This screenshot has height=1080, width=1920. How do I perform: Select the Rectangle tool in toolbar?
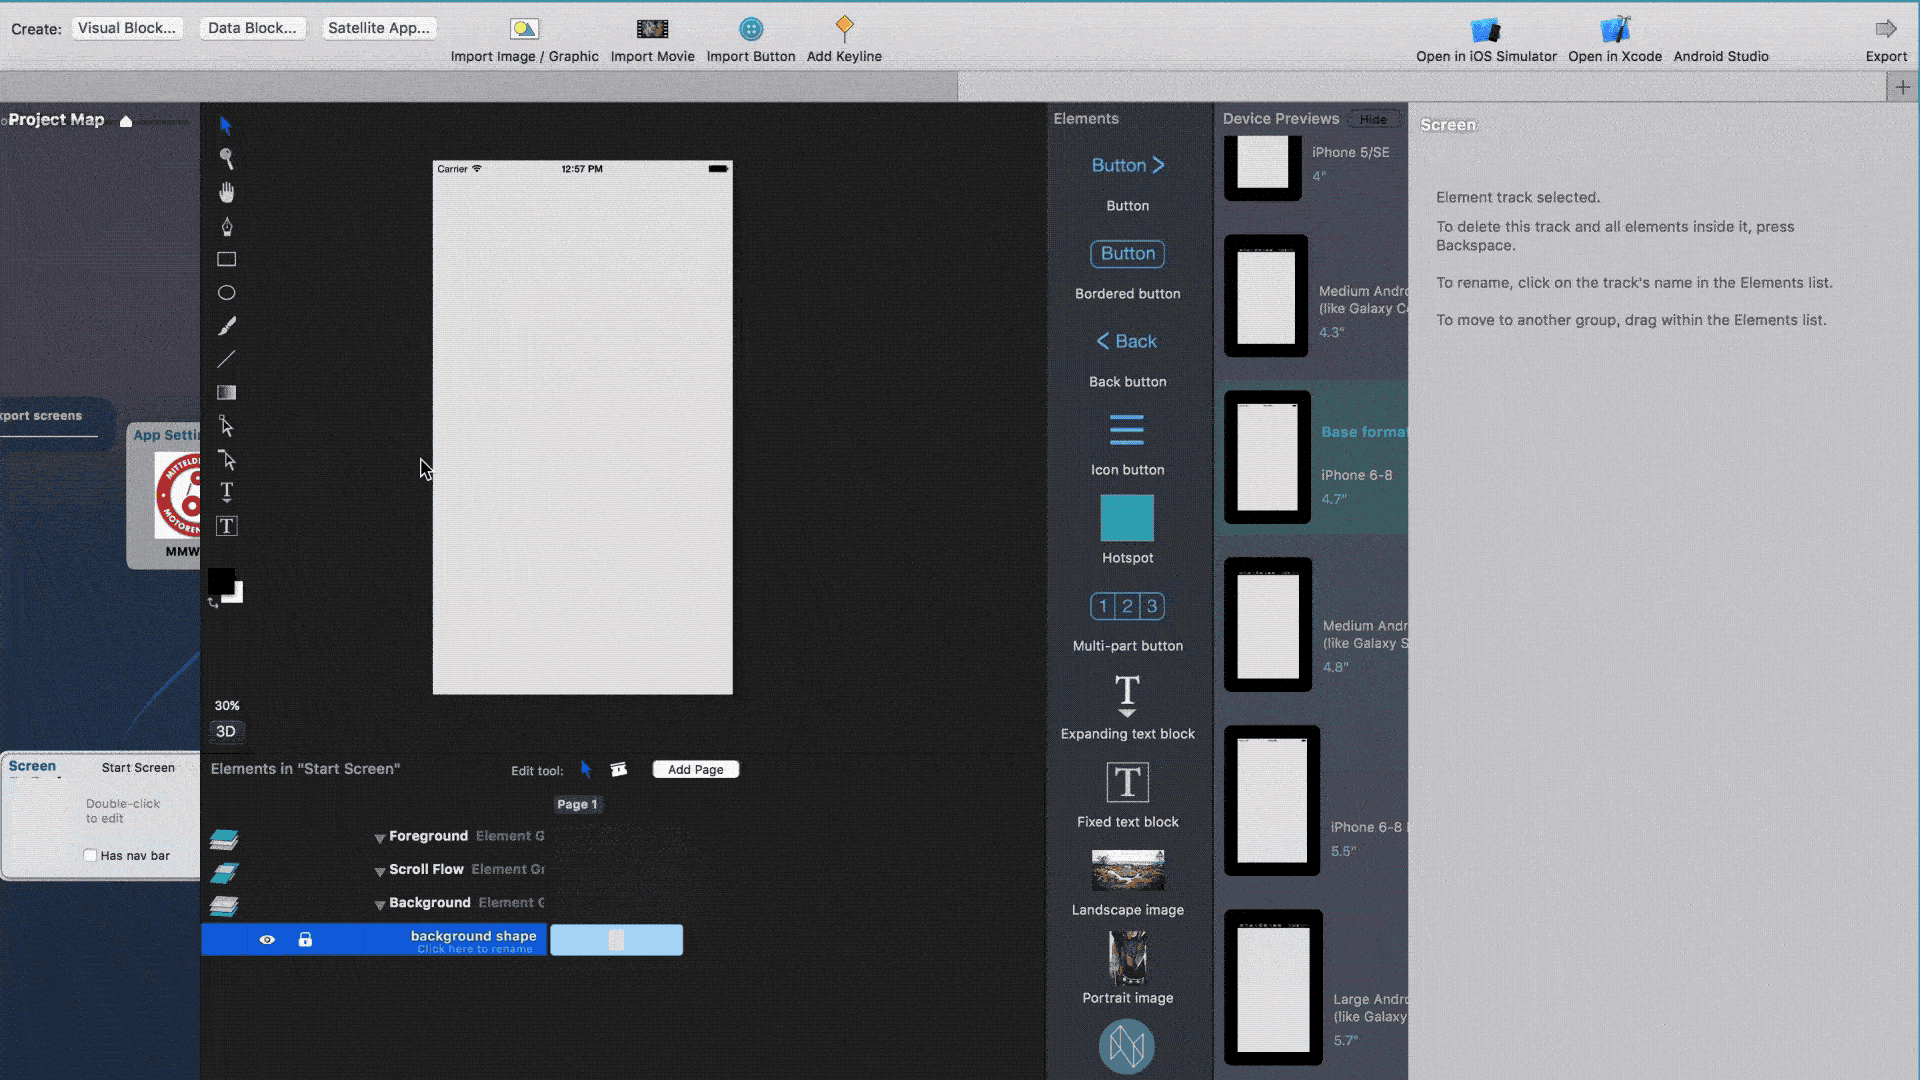[224, 258]
